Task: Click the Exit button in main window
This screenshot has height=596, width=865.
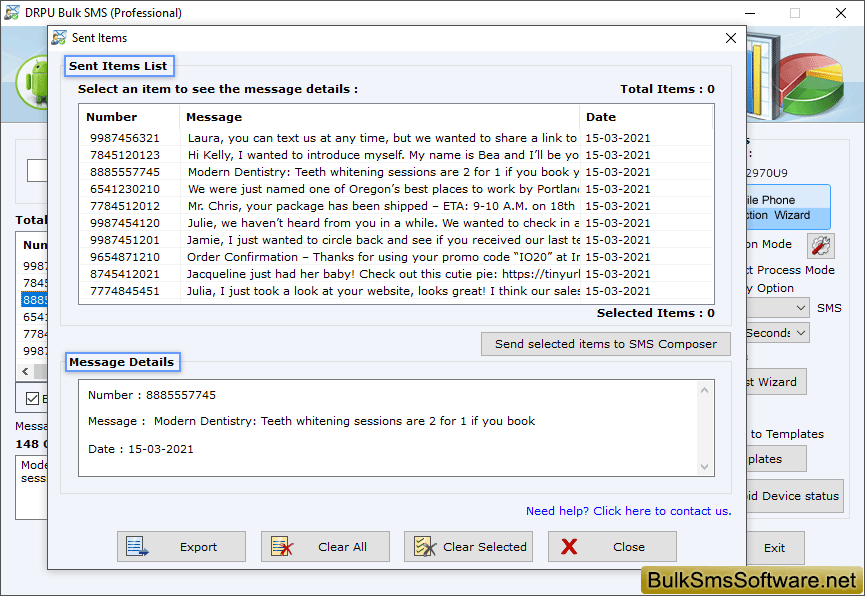Action: click(775, 548)
